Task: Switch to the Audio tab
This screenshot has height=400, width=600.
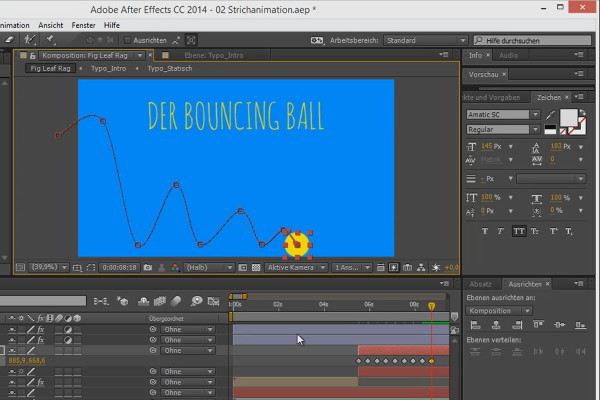Action: coord(508,56)
